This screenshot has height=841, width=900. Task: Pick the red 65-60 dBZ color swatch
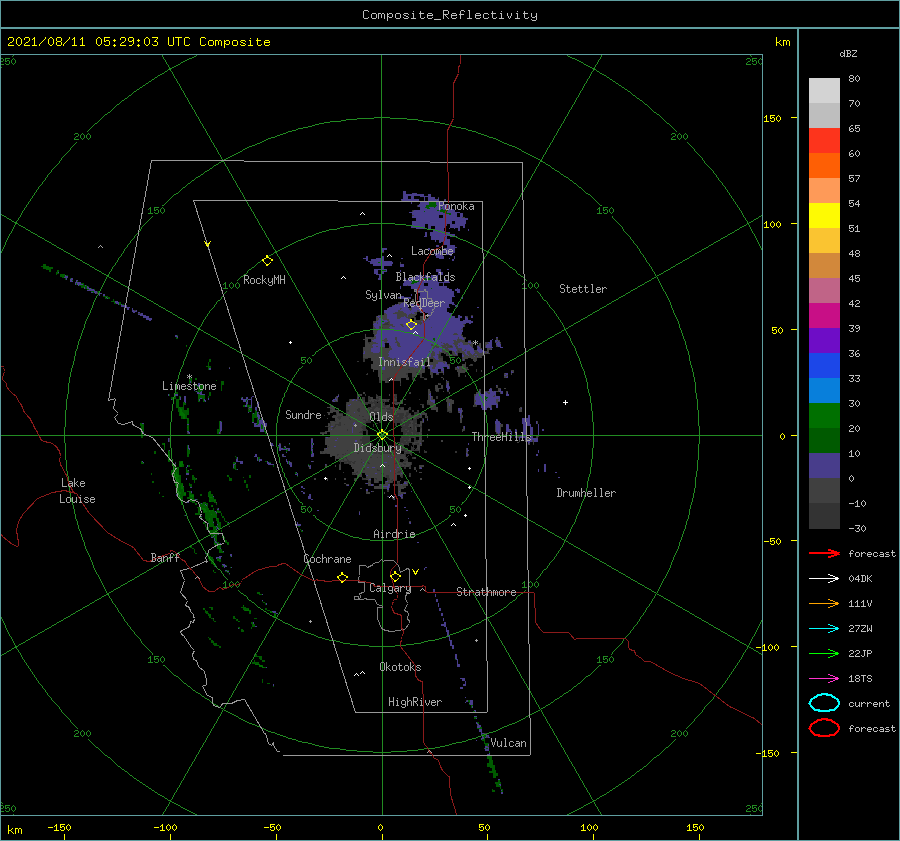[x=824, y=141]
